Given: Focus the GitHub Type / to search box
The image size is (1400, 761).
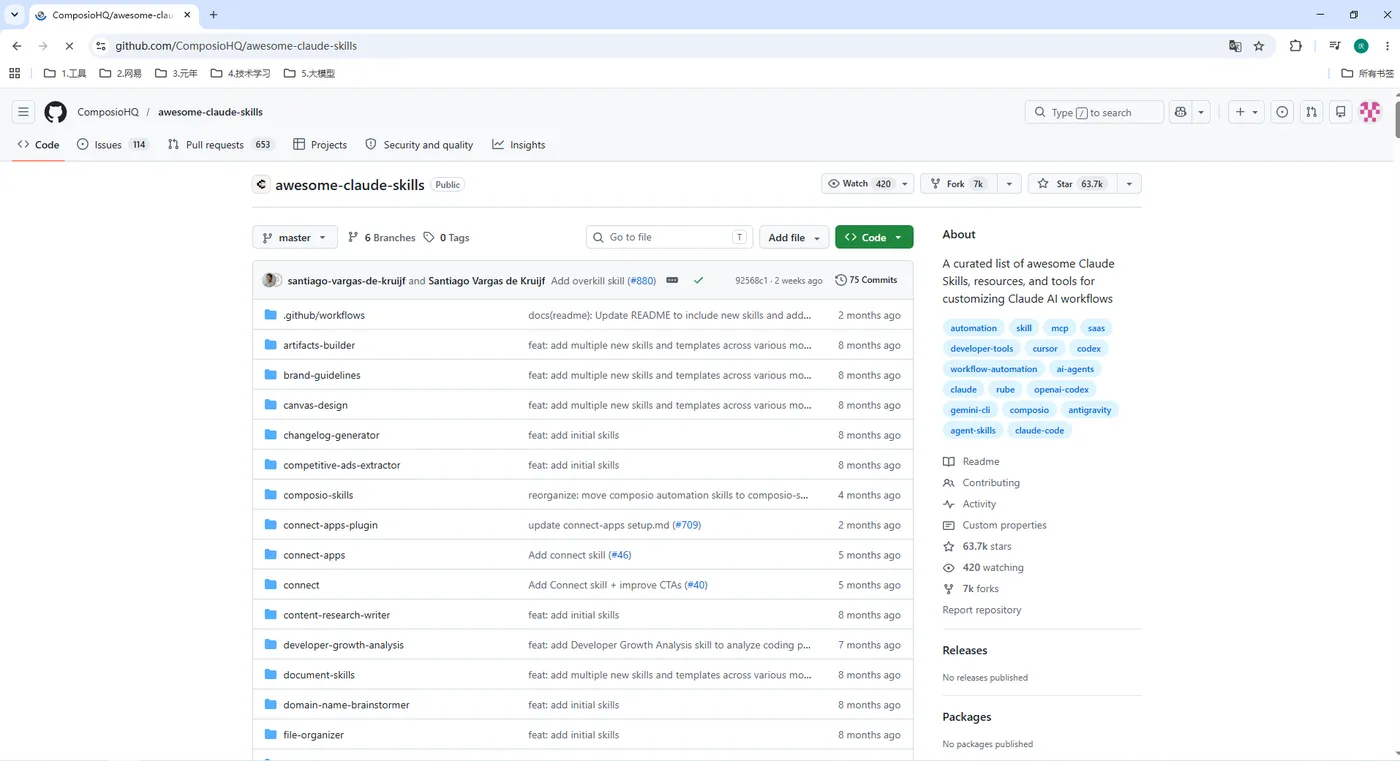Looking at the screenshot, I should [1095, 112].
